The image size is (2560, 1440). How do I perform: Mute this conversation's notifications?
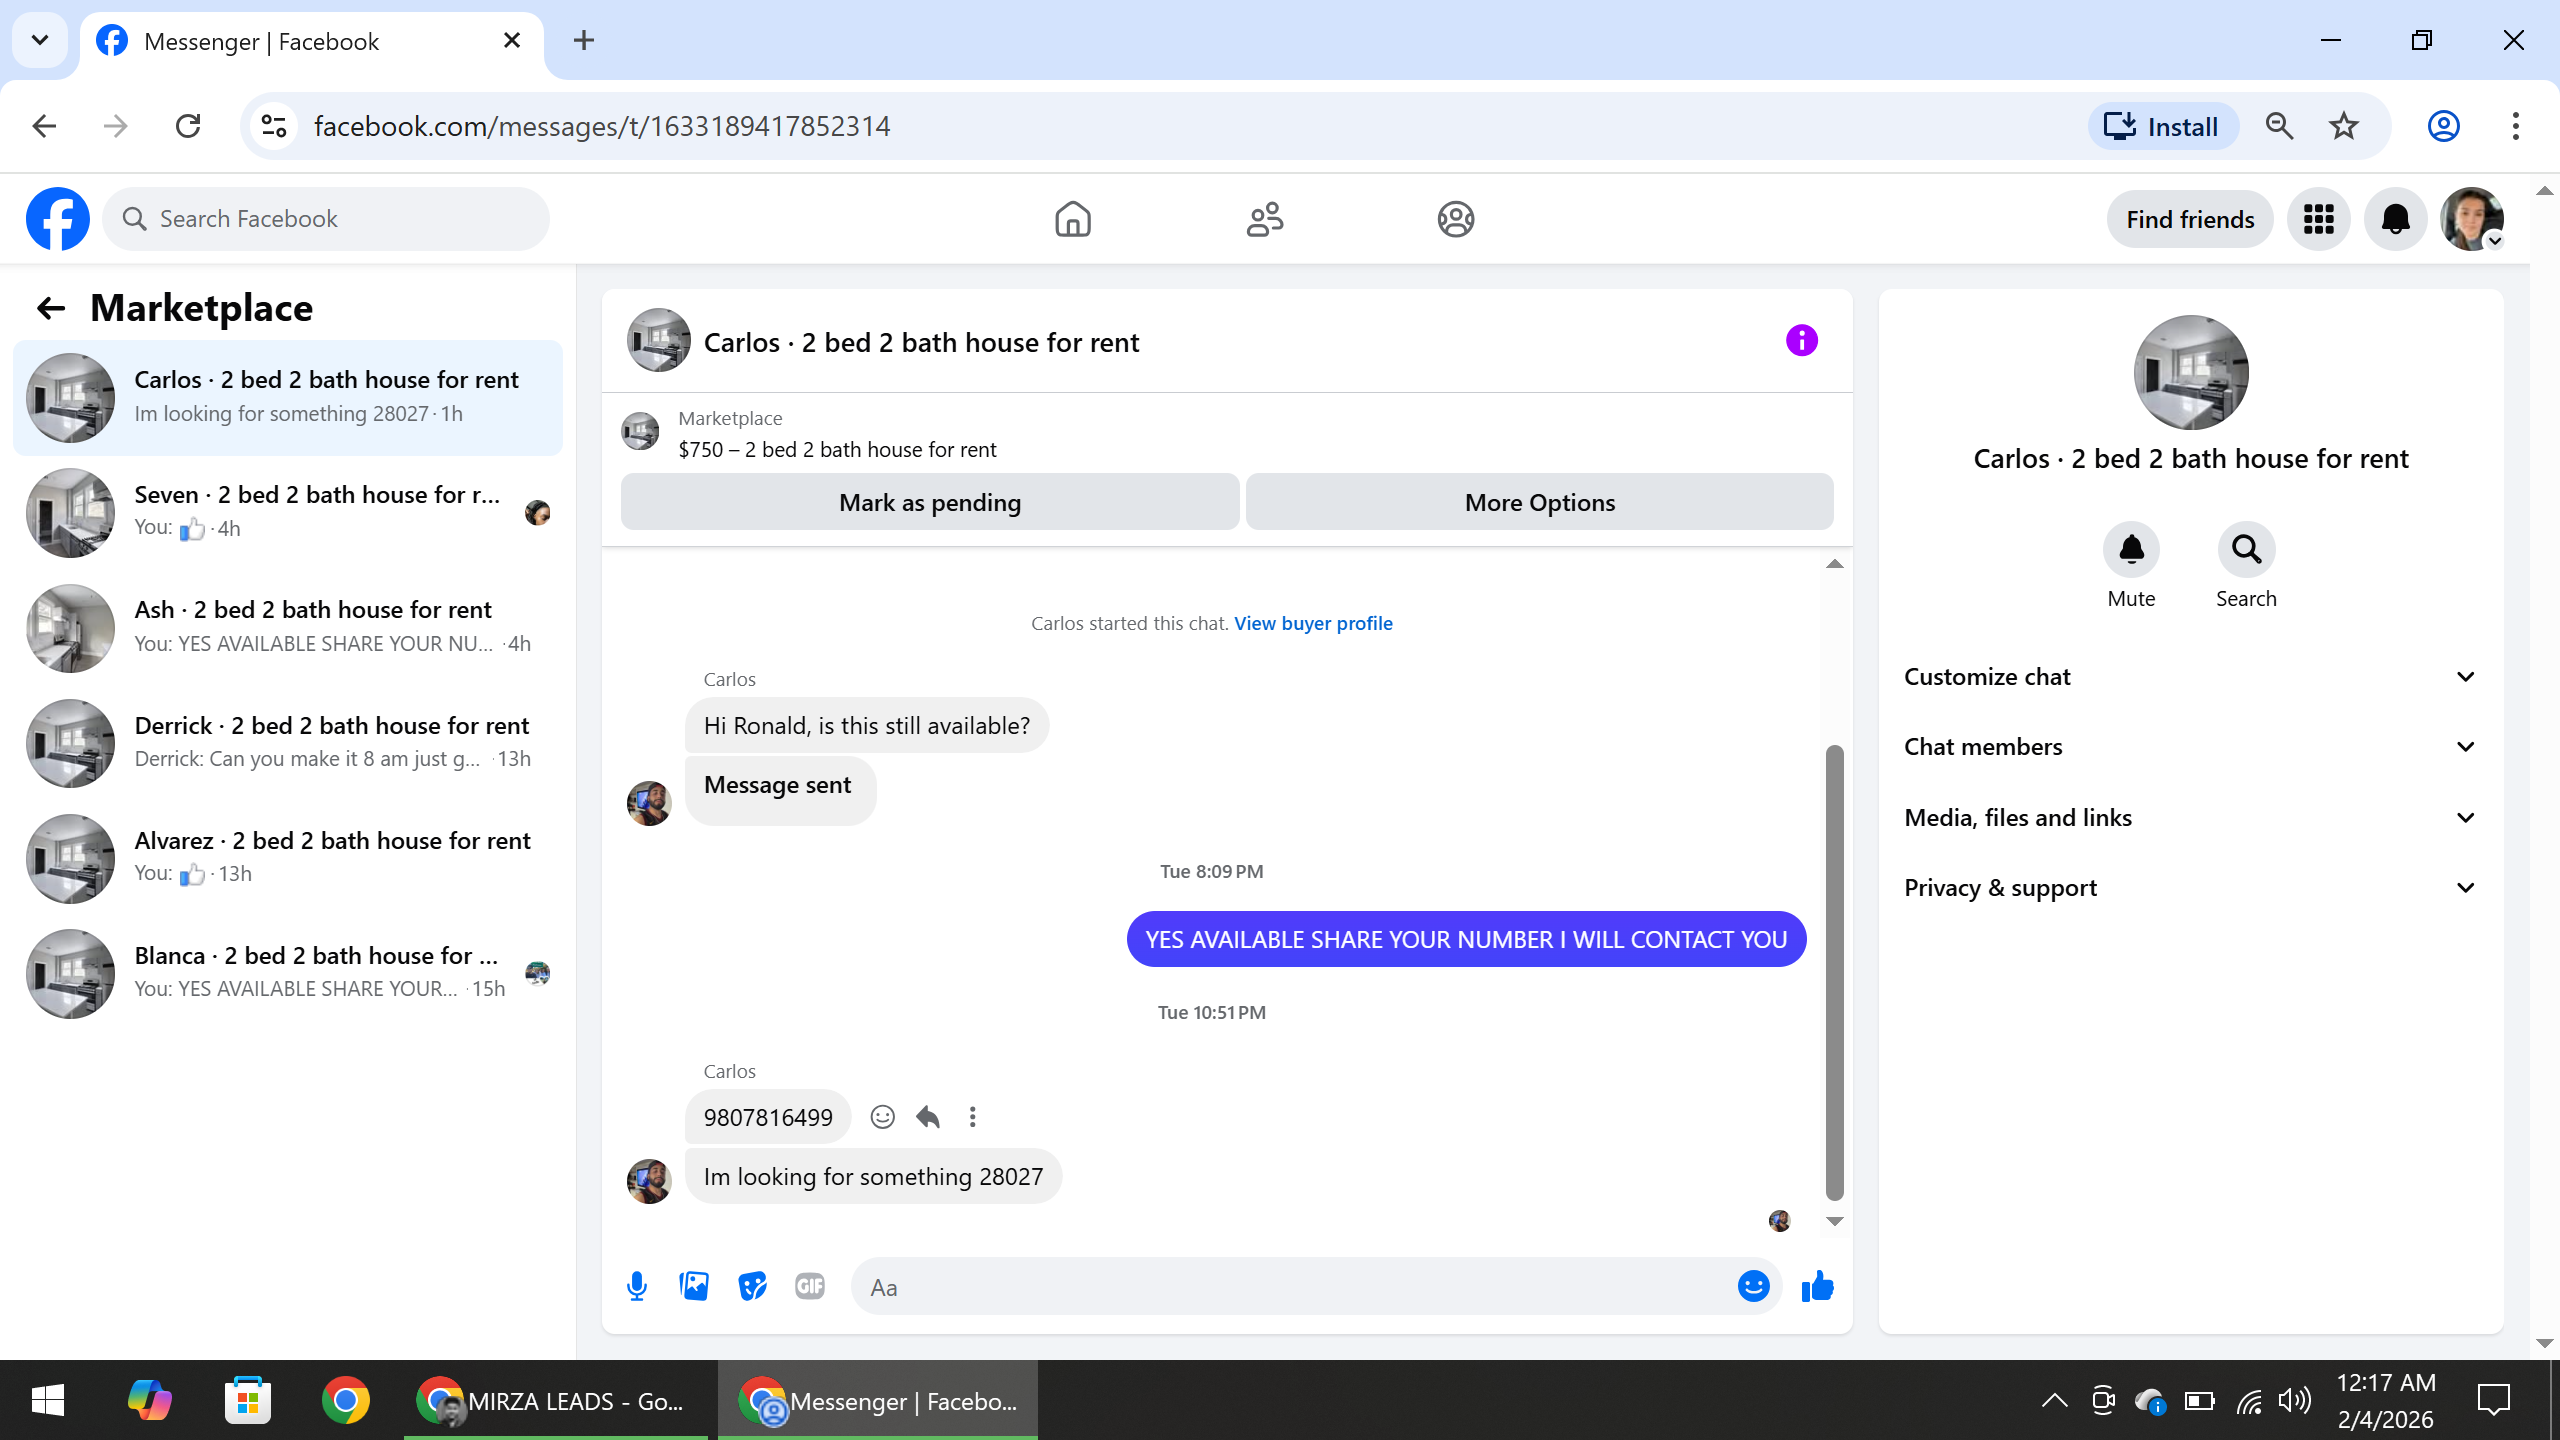point(2131,550)
